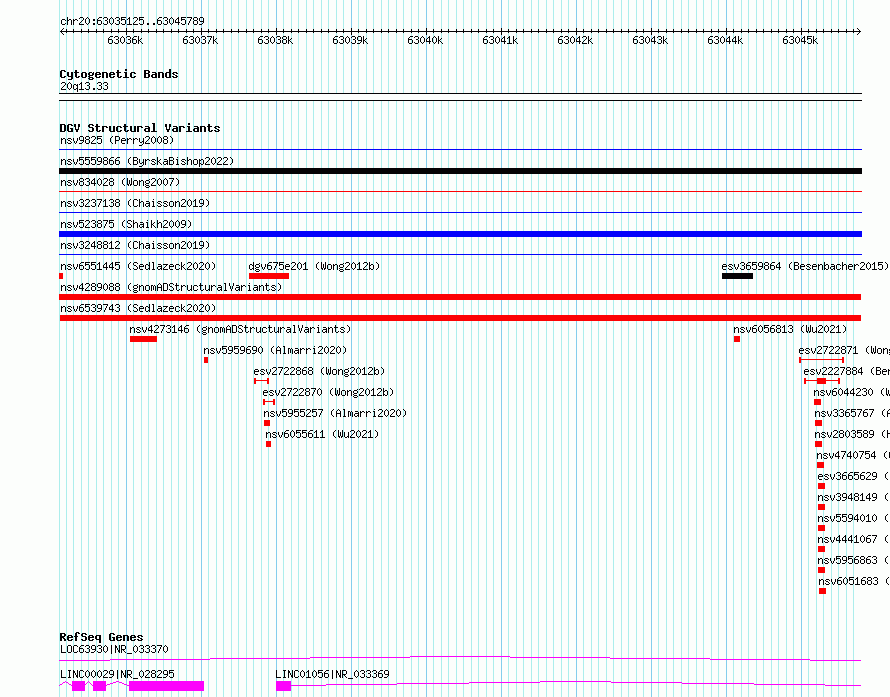Click the black bar of esv3659864 (Besenbacher2015)
The image size is (890, 697).
pos(737,276)
